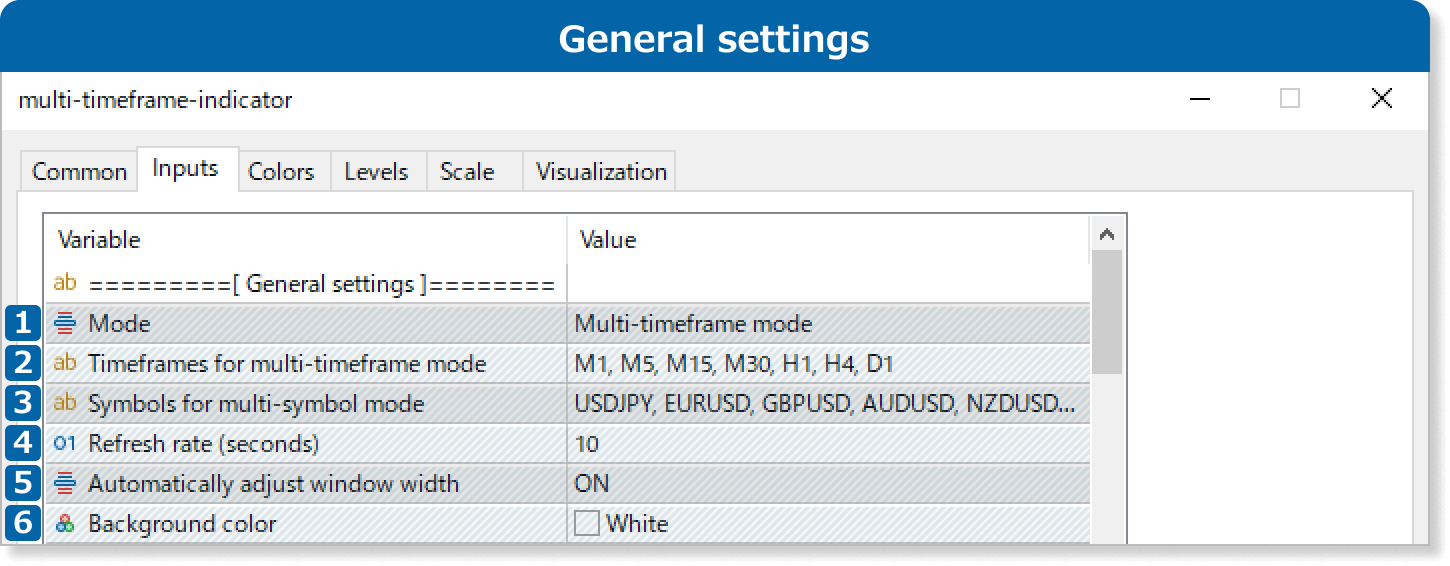The width and height of the screenshot is (1450, 566).
Task: Click the White background color swatch
Action: tap(587, 523)
